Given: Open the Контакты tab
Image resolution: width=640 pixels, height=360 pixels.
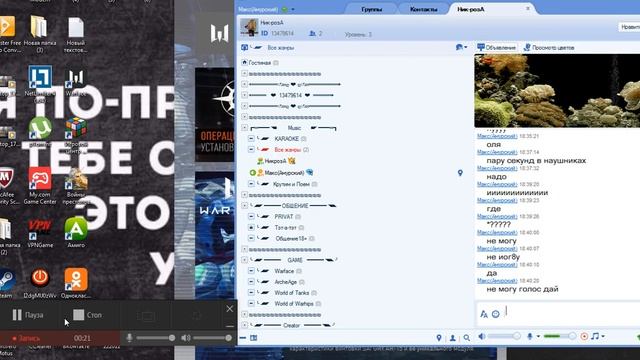Looking at the screenshot, I should pos(423,9).
